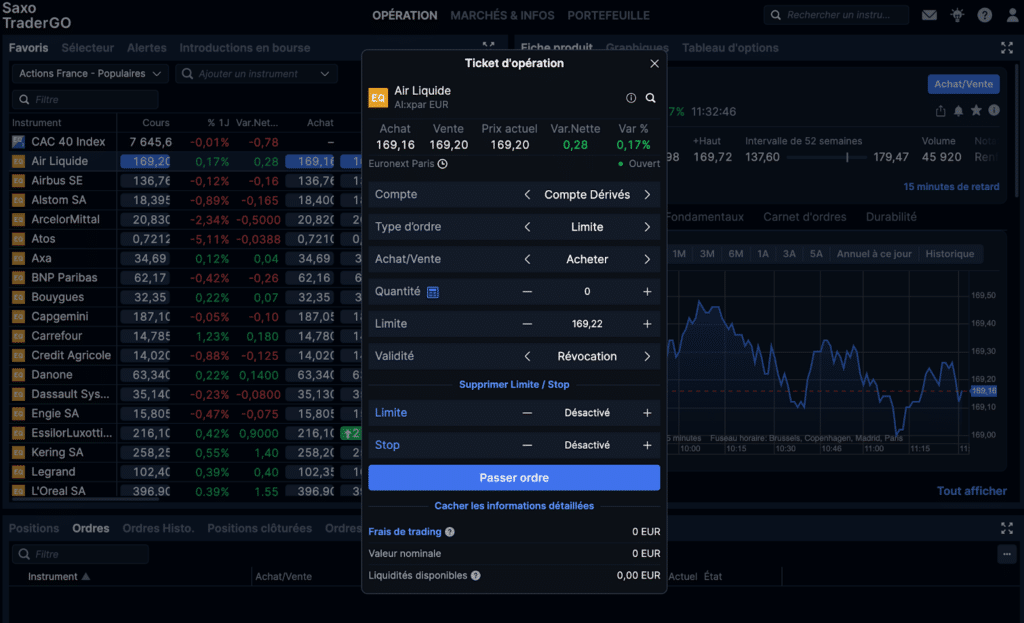Open the messages envelope icon
The height and width of the screenshot is (623, 1024).
coord(929,15)
